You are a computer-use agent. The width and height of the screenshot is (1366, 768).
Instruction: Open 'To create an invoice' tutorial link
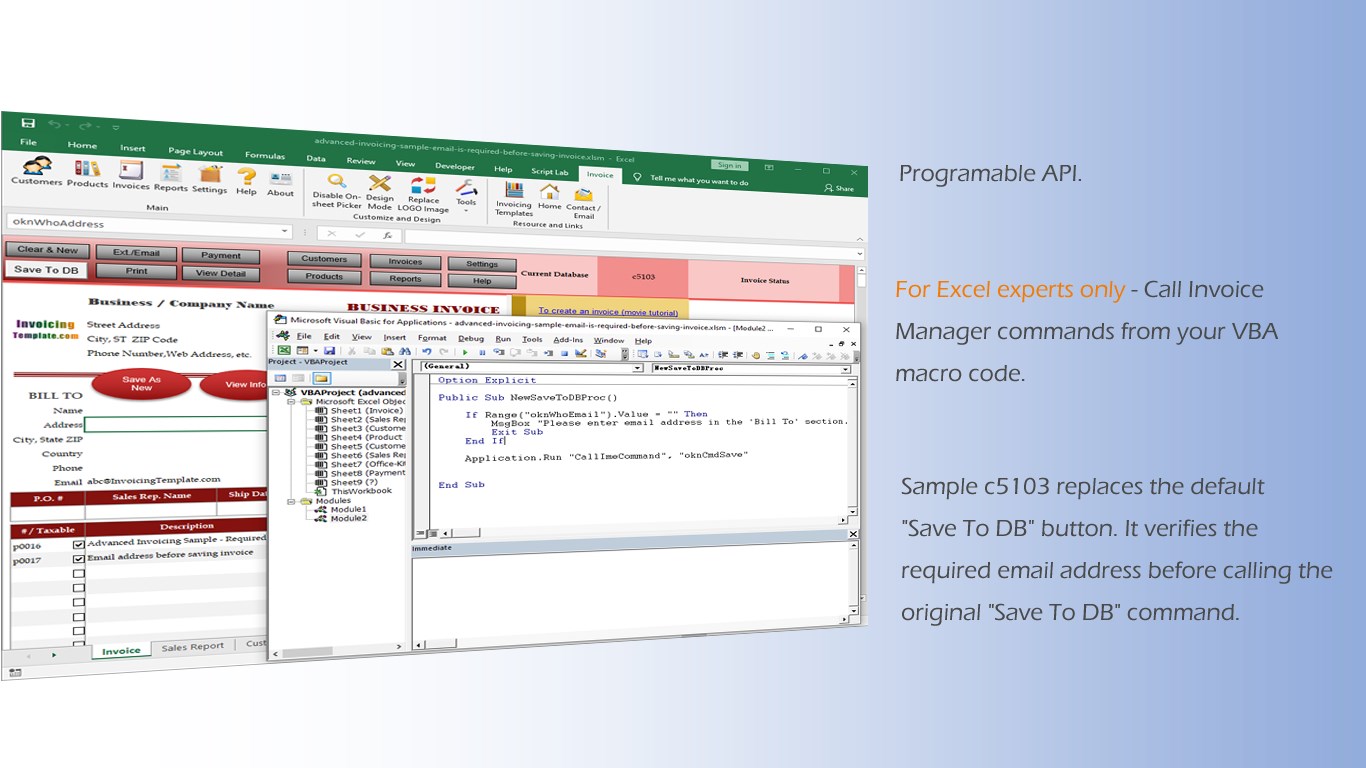(608, 312)
